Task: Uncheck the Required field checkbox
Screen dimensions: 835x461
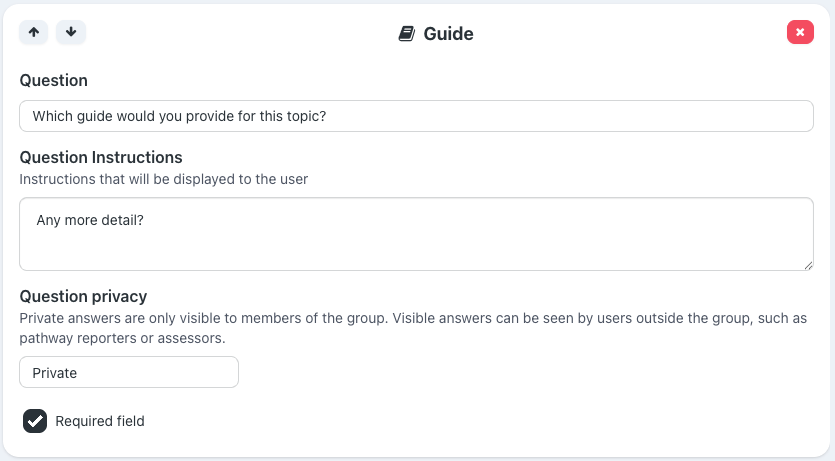Action: point(35,421)
